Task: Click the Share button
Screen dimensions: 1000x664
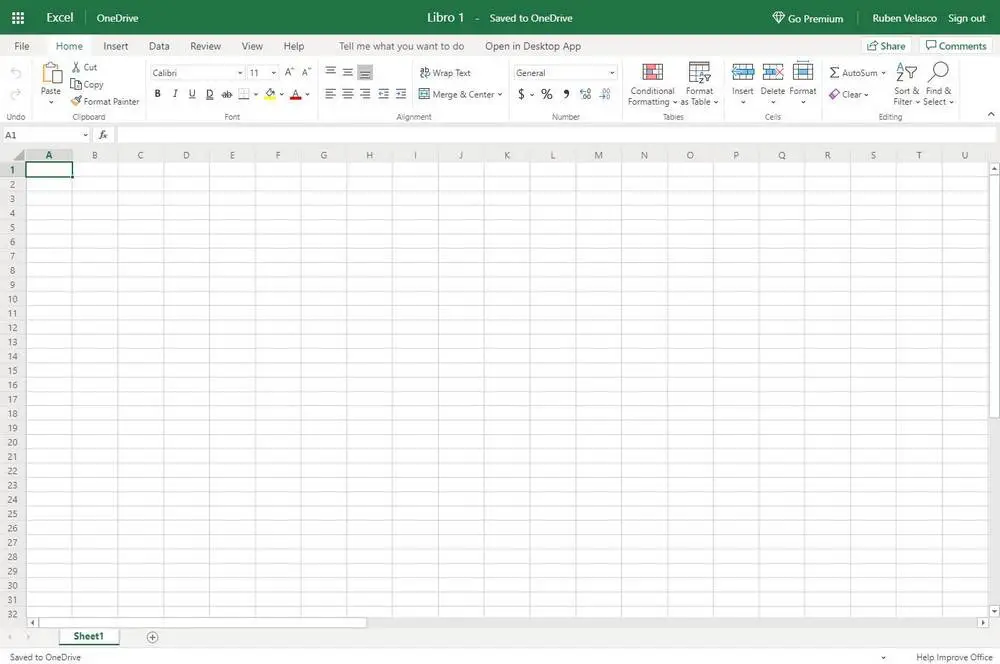Action: (886, 45)
